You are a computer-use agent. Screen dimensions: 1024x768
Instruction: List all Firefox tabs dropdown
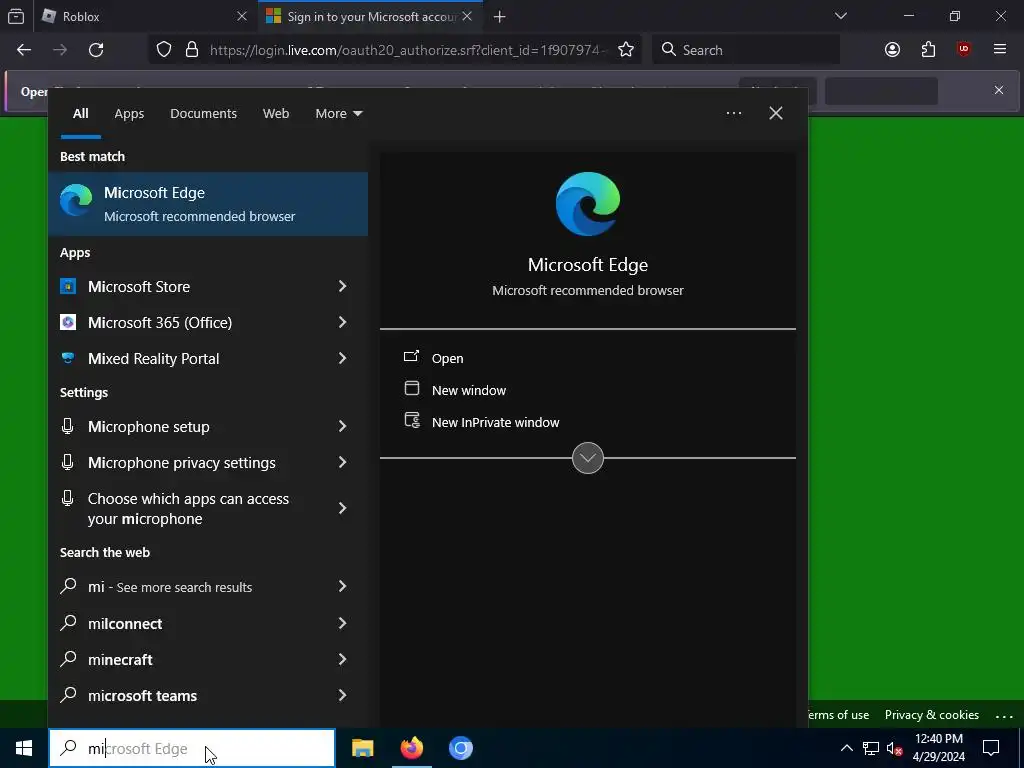pos(840,16)
